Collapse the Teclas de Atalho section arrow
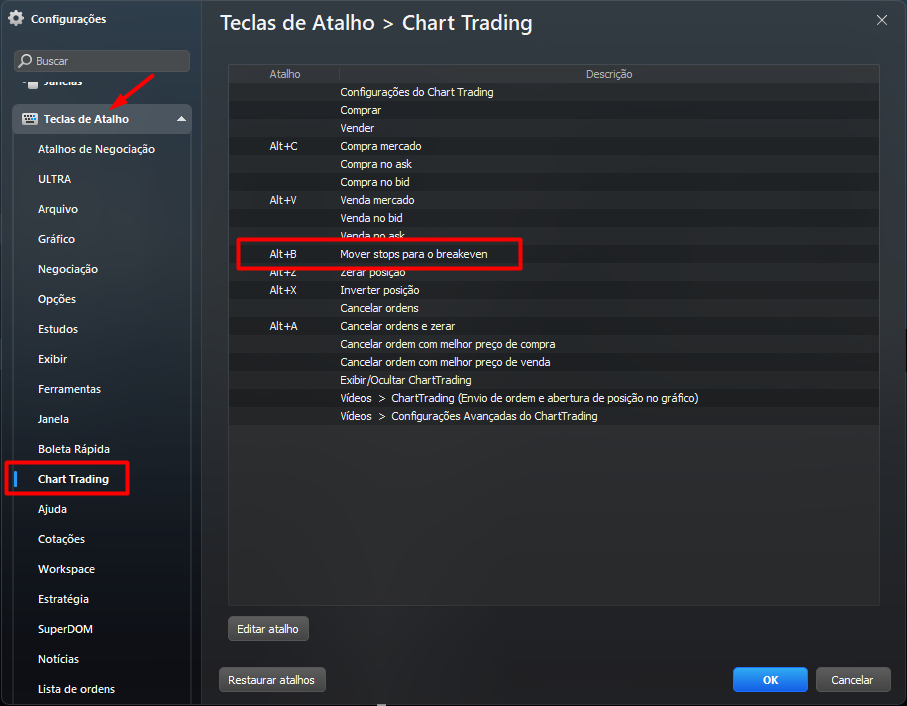The height and width of the screenshot is (706, 907). point(181,119)
